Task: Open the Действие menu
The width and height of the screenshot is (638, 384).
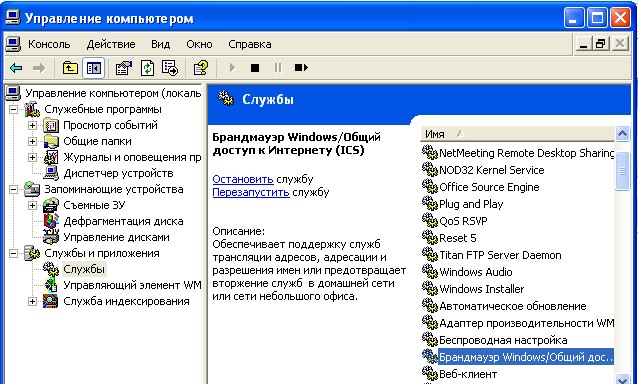Action: pyautogui.click(x=111, y=44)
